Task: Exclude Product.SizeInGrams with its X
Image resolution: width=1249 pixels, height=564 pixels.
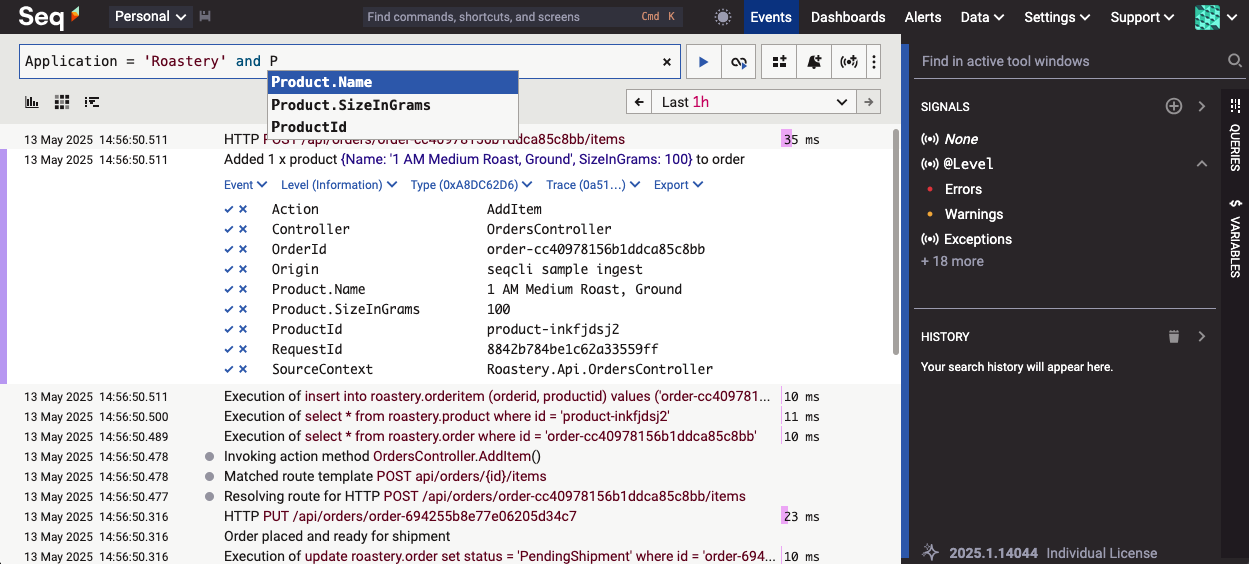Action: click(x=243, y=309)
